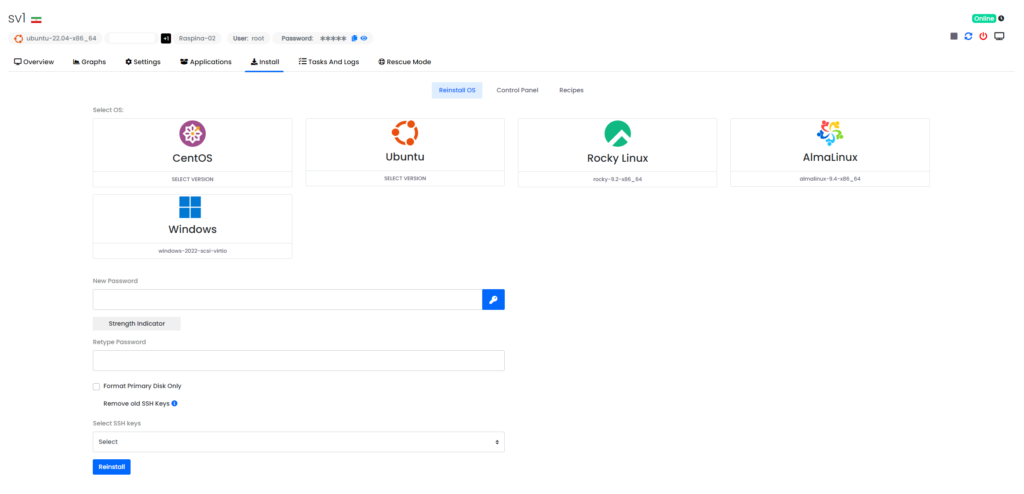Generate a password with the key icon
The image size is (1024, 494).
[x=493, y=300]
